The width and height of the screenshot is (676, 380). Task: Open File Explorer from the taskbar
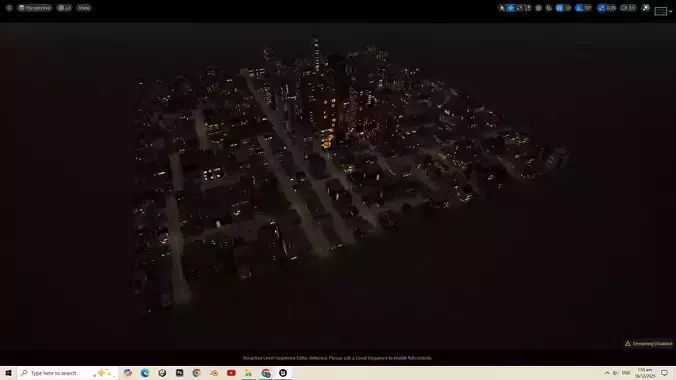pyautogui.click(x=248, y=373)
